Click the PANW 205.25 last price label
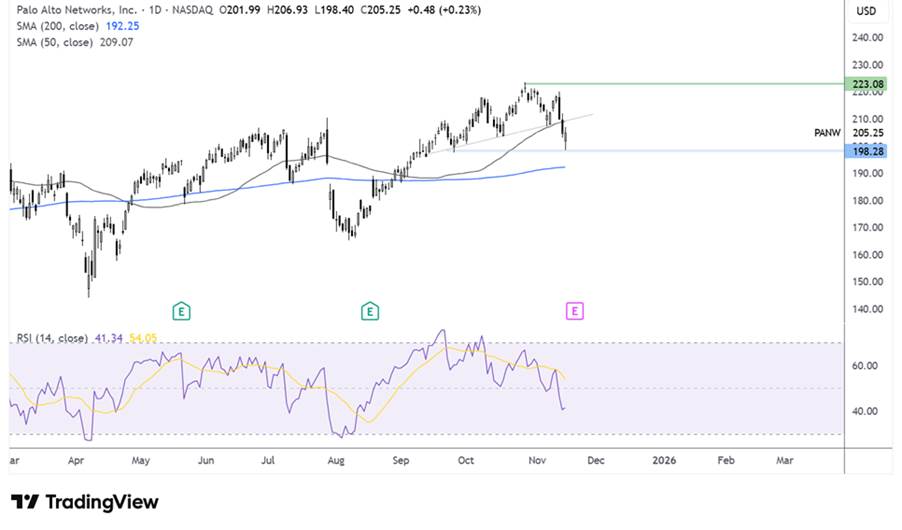 849,133
